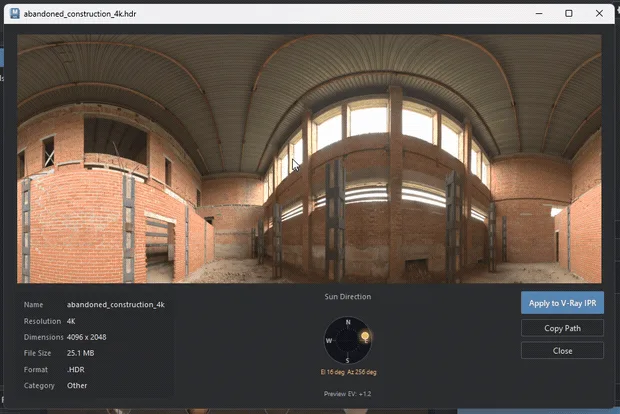Click the File Size field label
620x414 pixels.
[x=37, y=353]
